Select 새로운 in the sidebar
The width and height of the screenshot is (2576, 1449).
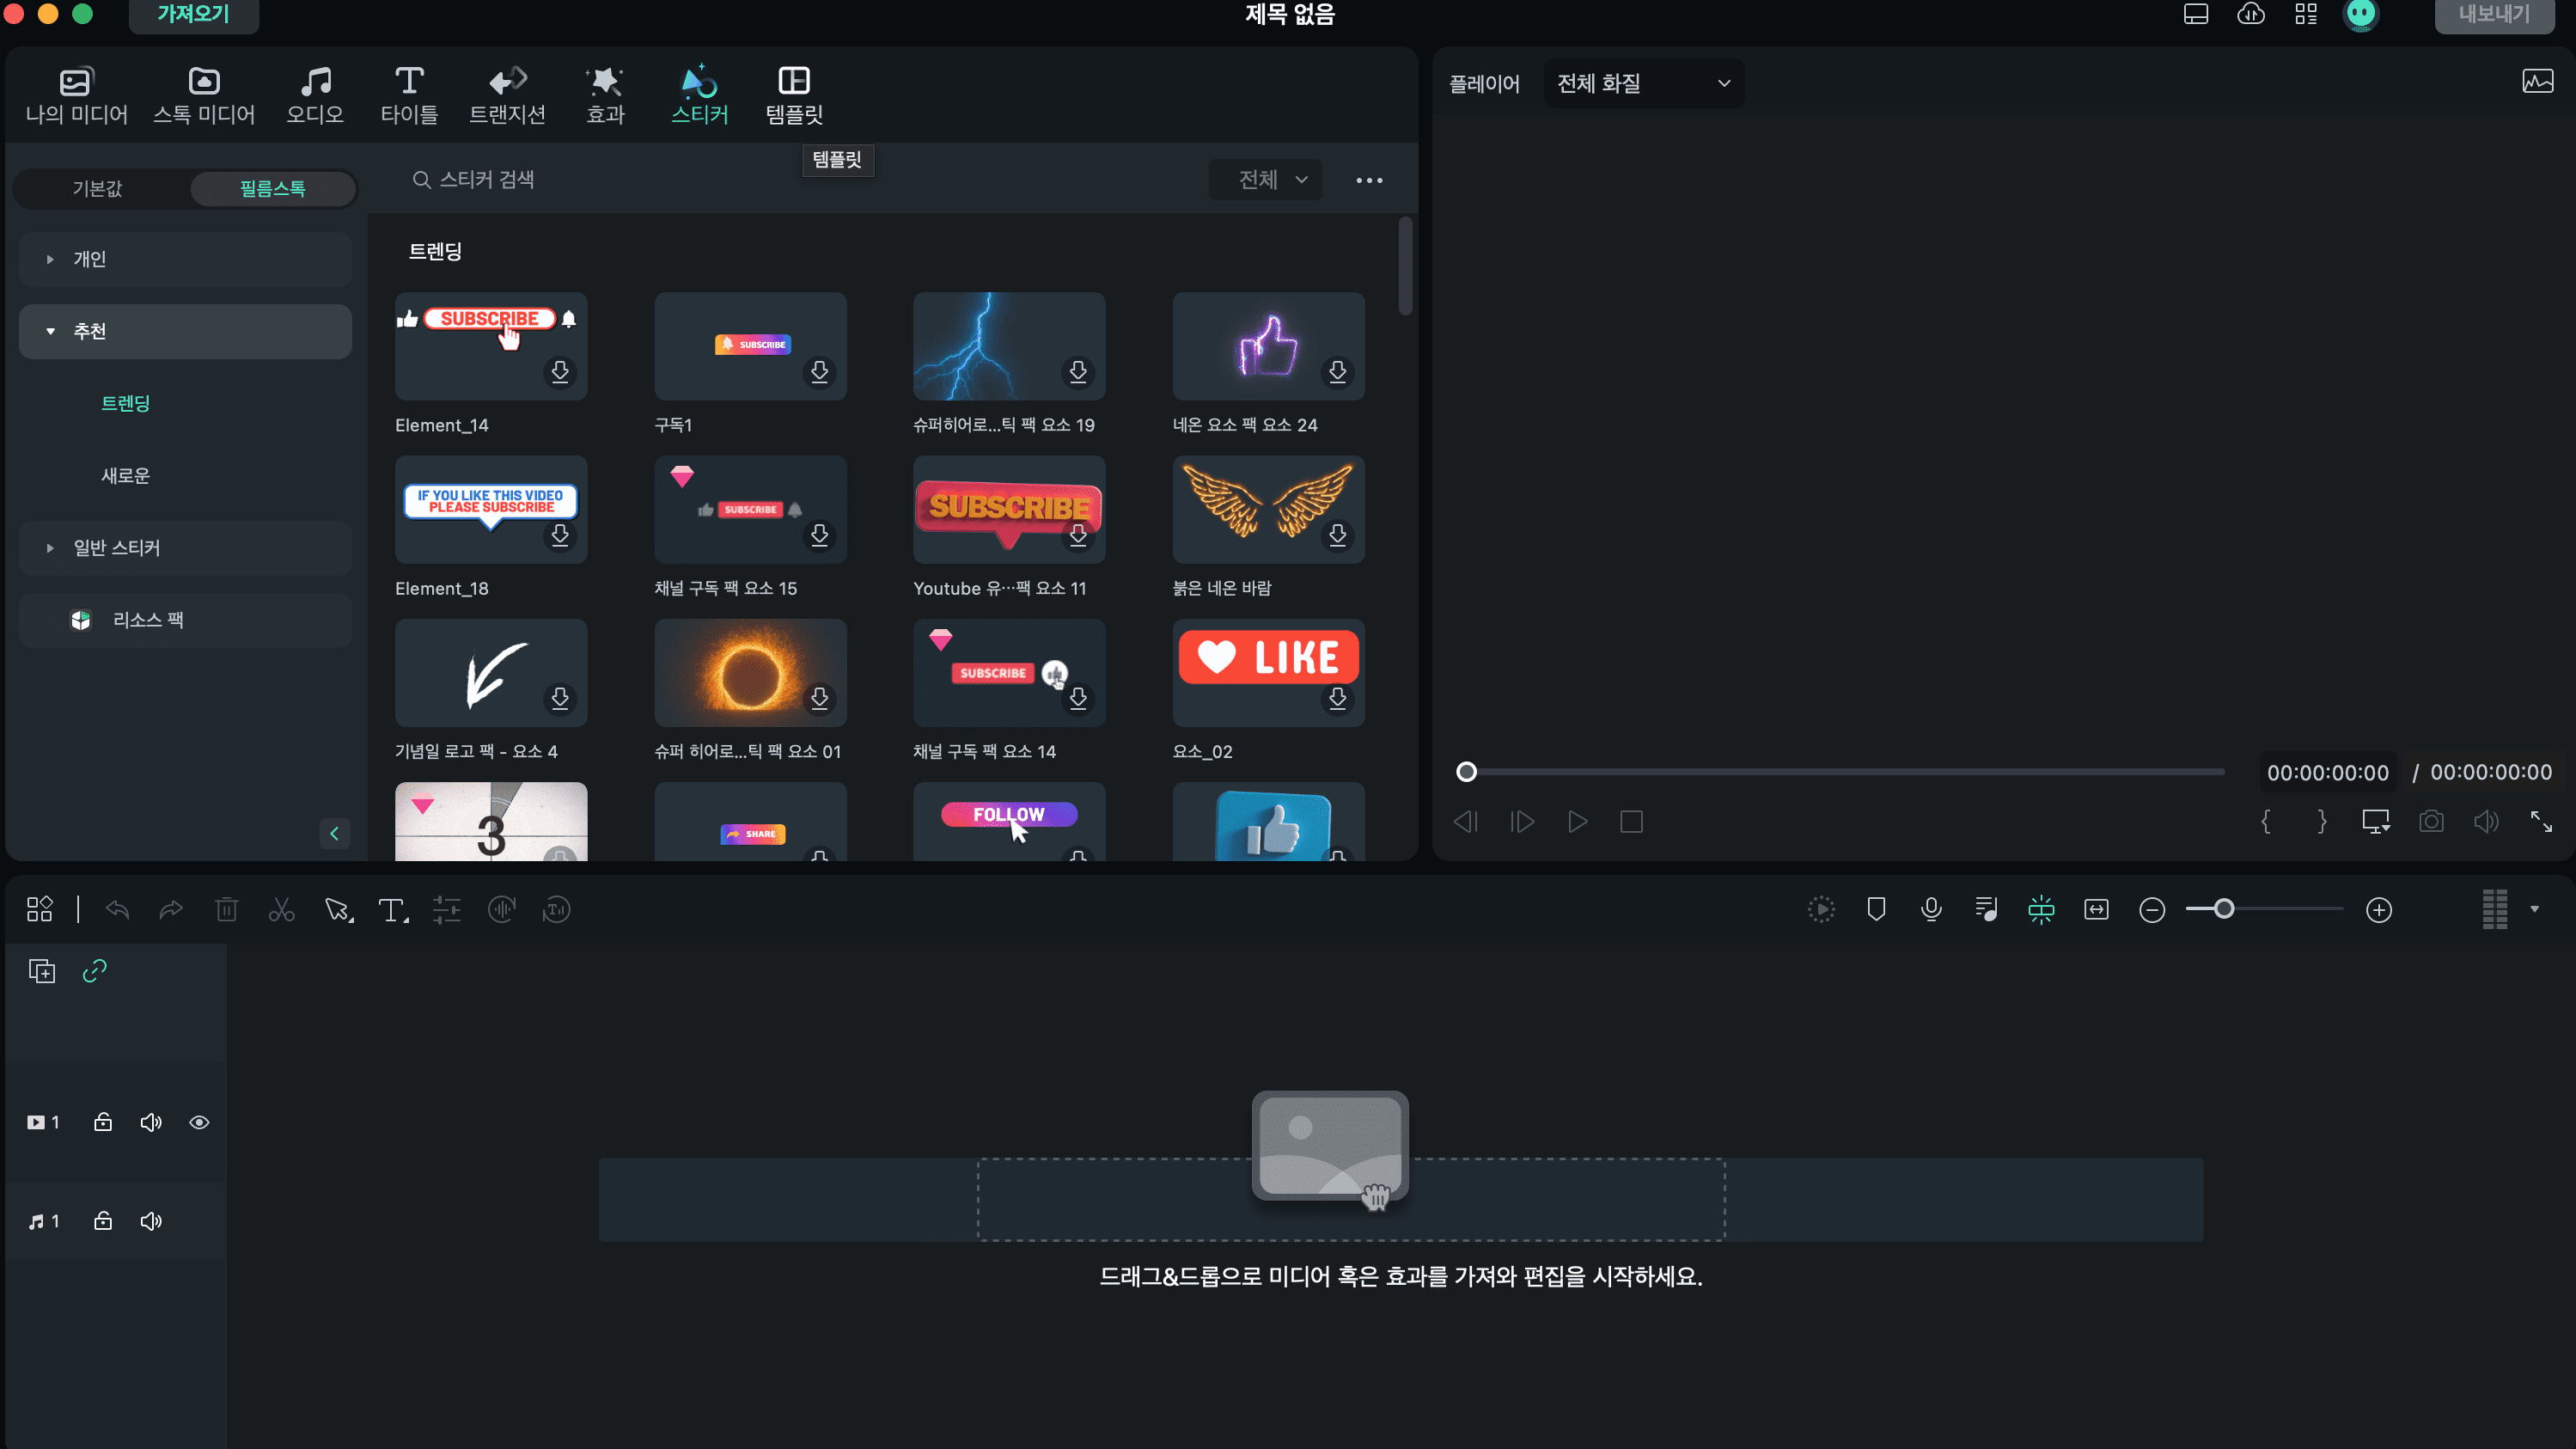coord(125,476)
